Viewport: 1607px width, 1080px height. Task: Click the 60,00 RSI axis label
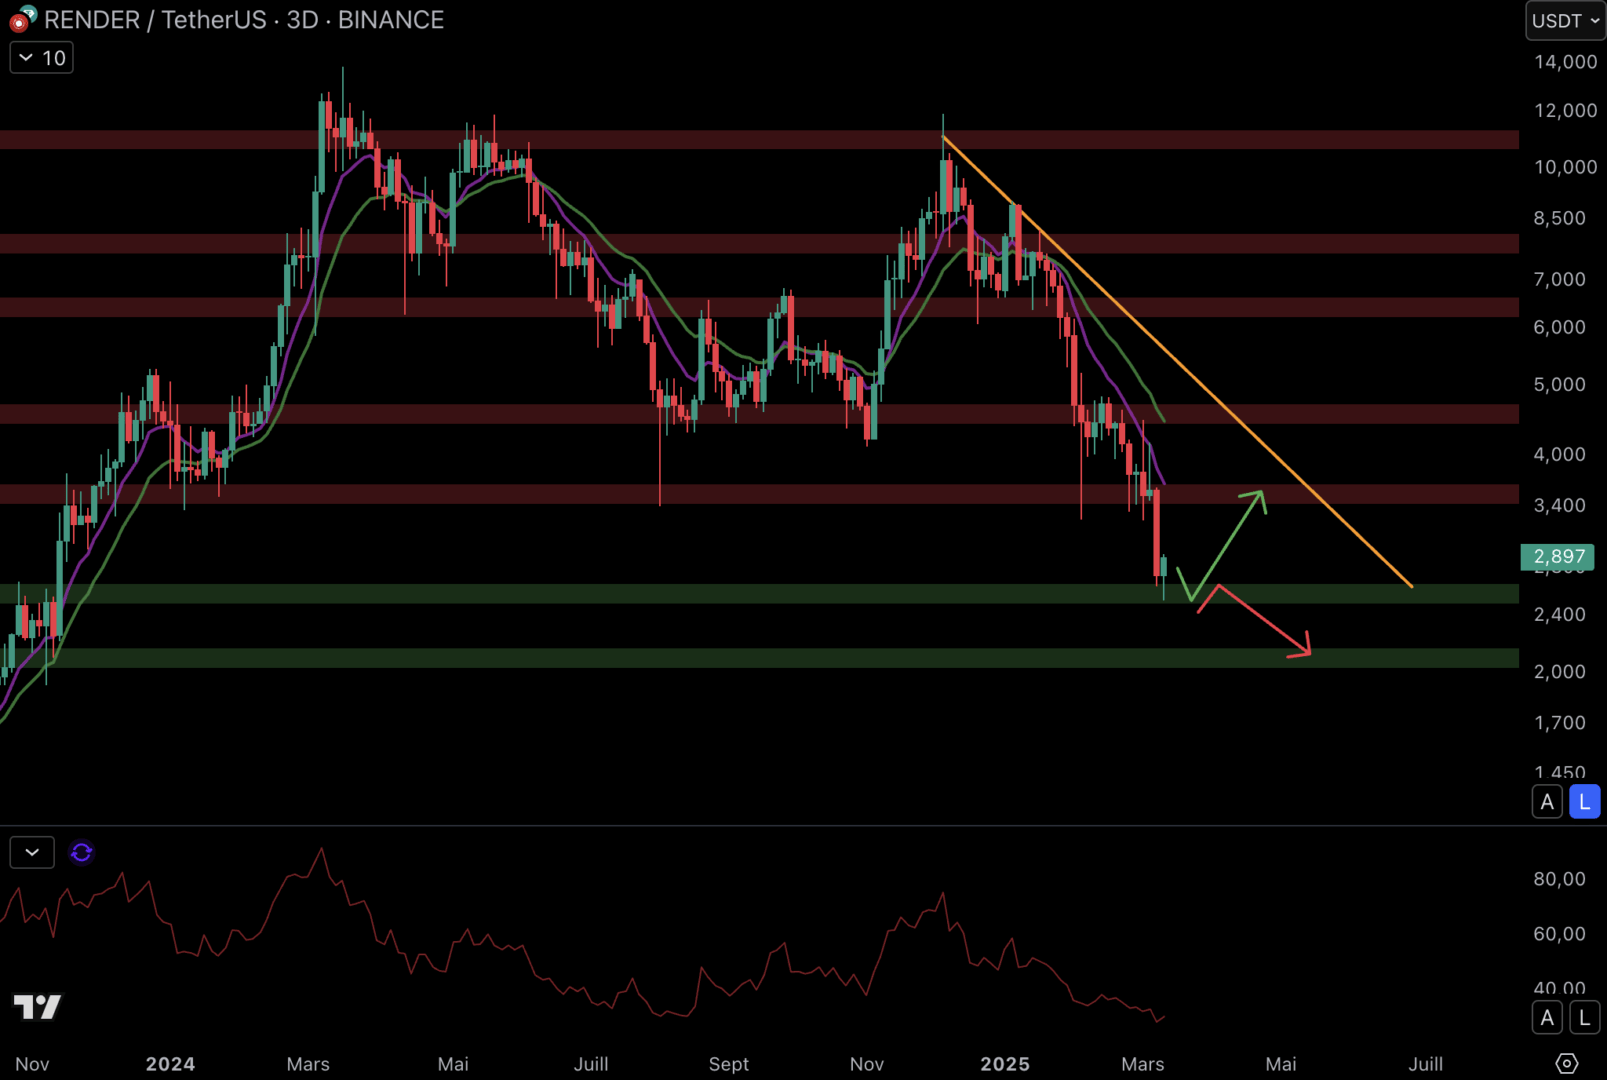click(1560, 934)
